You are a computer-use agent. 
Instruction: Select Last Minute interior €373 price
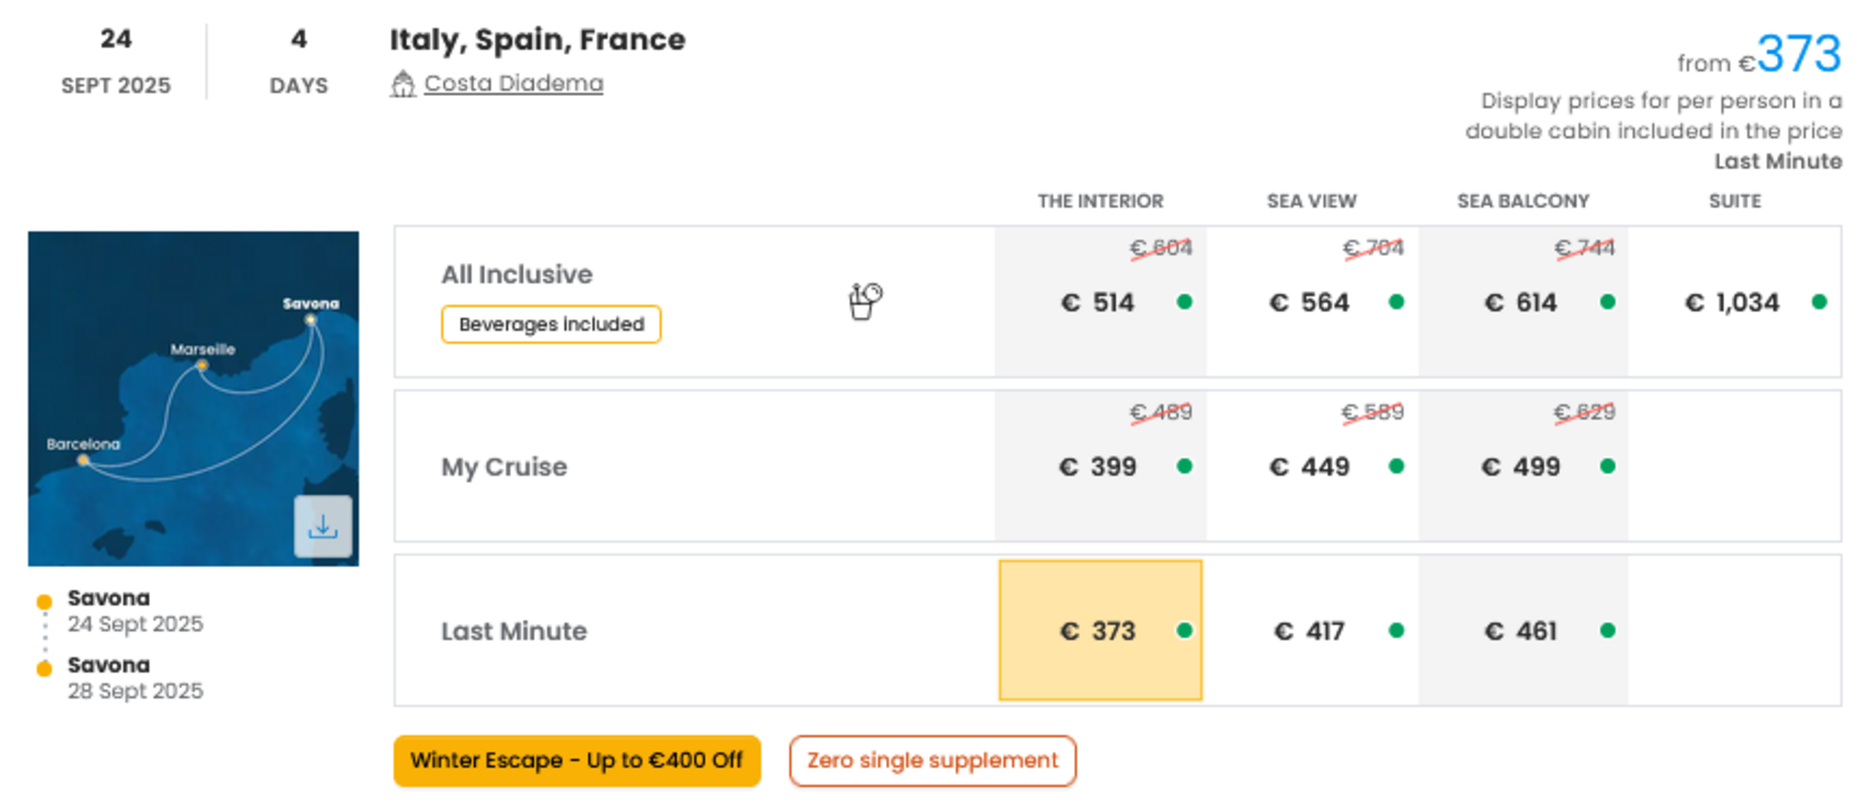1100,630
